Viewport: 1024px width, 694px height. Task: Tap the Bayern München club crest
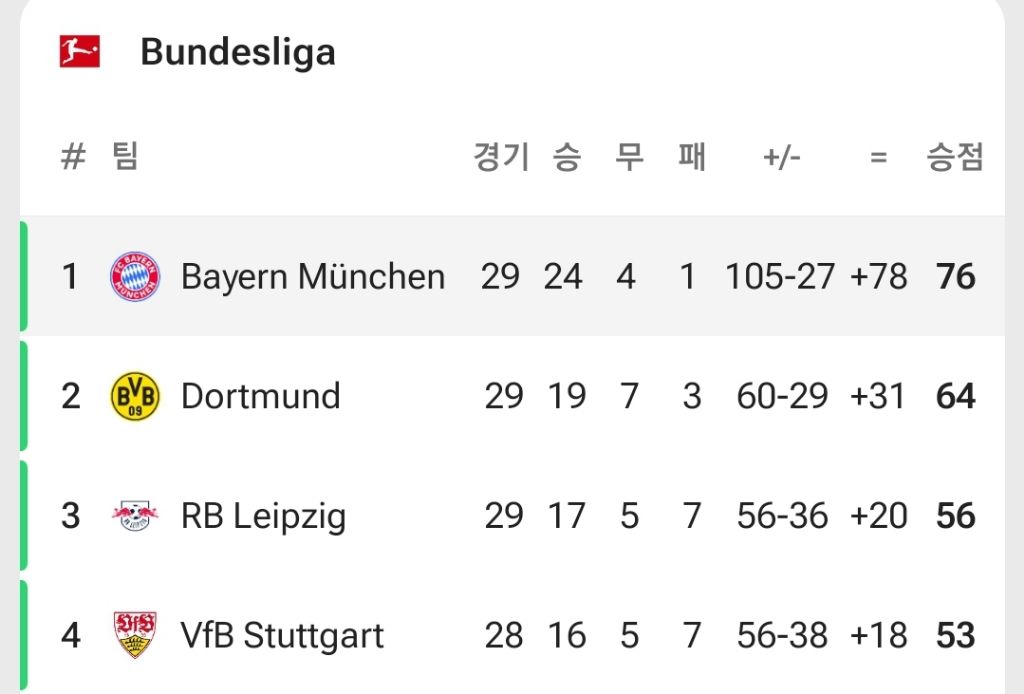134,276
